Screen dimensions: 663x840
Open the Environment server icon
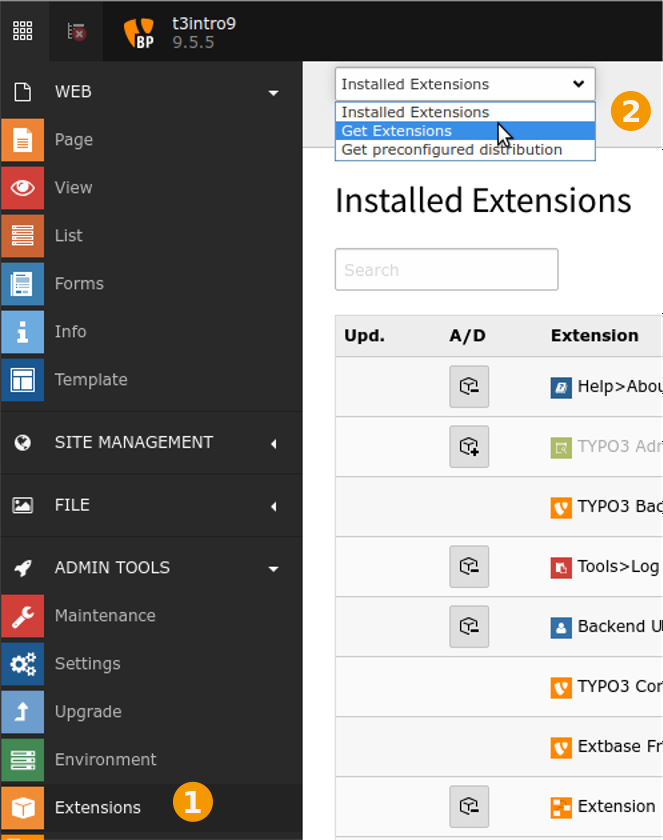(x=22, y=760)
